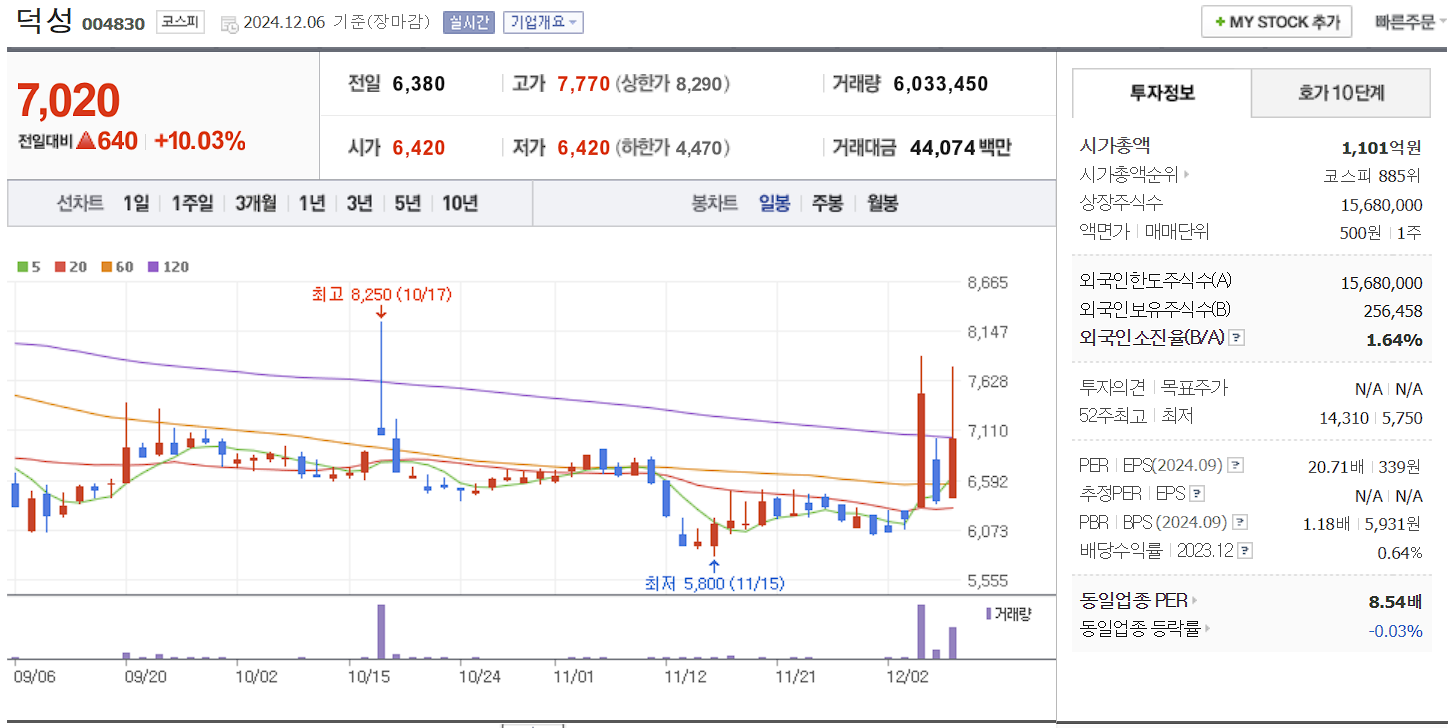Click the 12/02 date label on chart axis
The width and height of the screenshot is (1450, 728).
coord(907,676)
